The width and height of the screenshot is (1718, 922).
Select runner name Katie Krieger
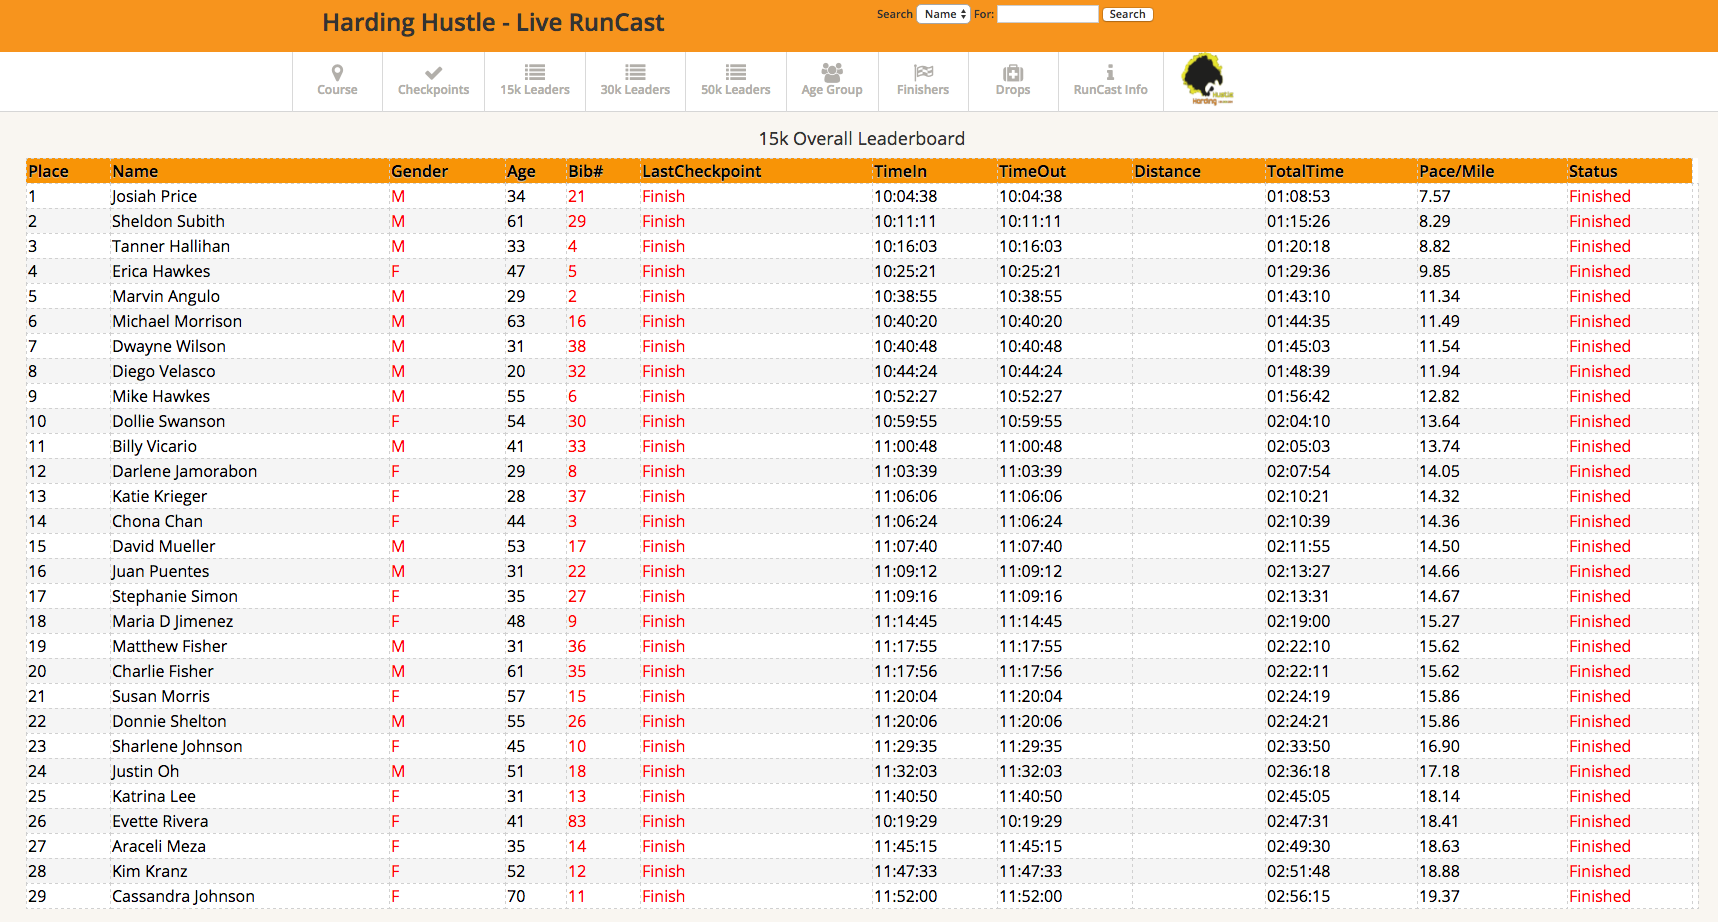click(160, 496)
